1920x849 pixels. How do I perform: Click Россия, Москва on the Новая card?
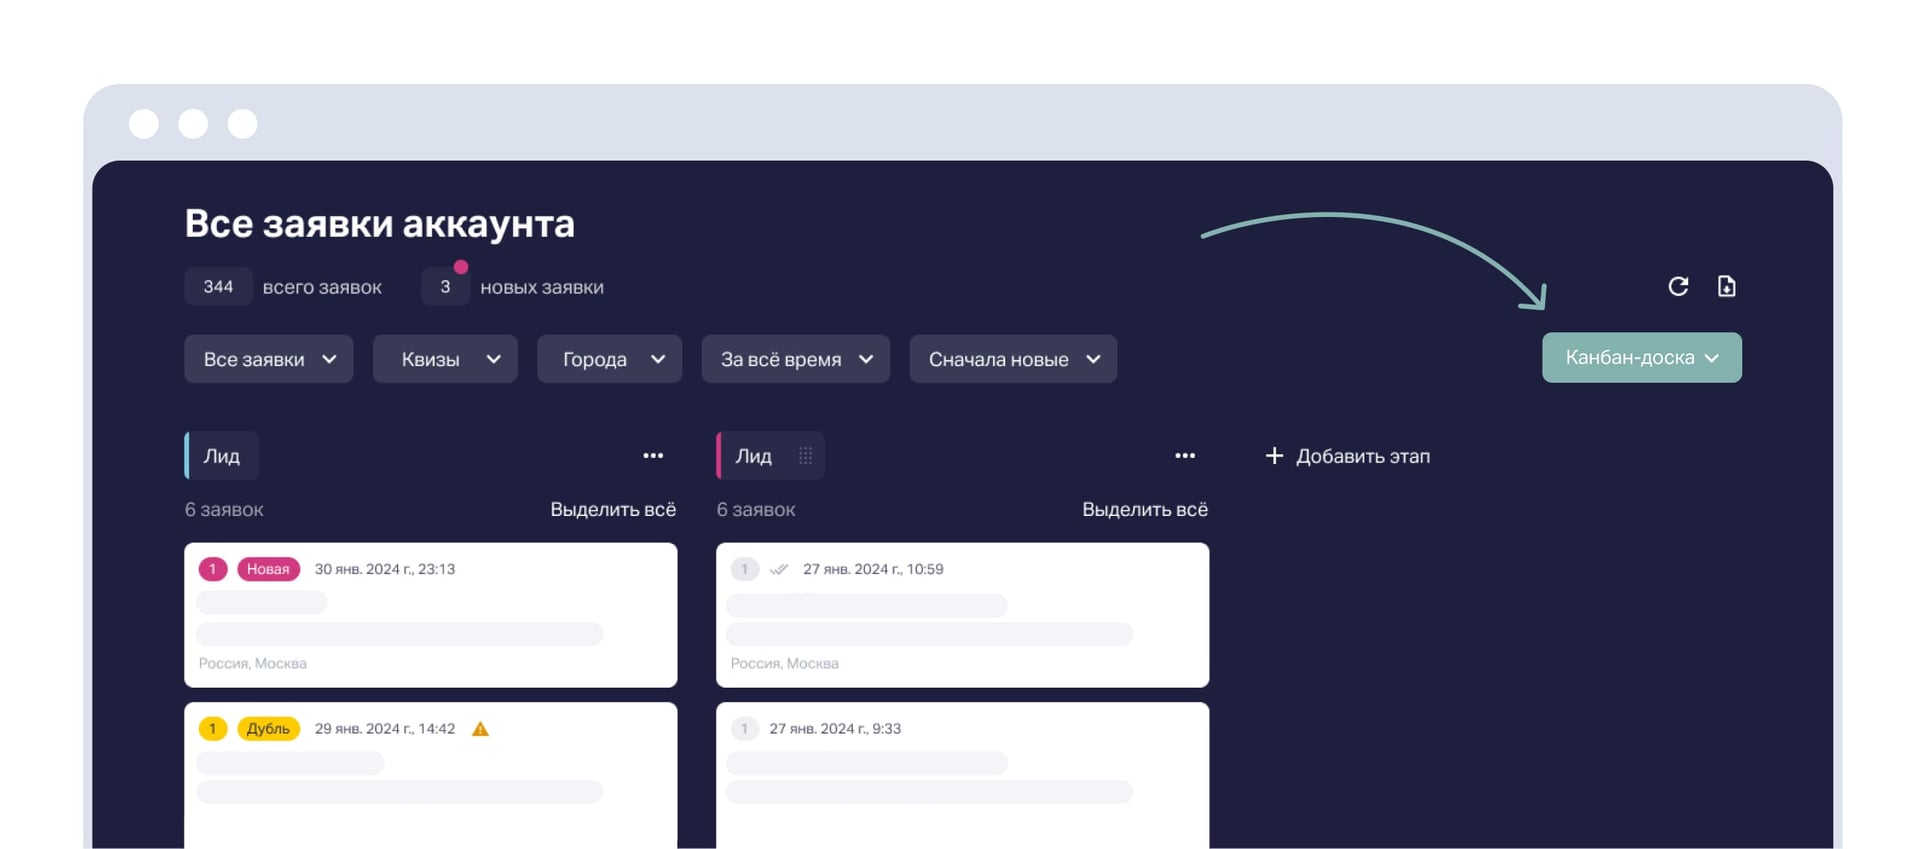[253, 663]
